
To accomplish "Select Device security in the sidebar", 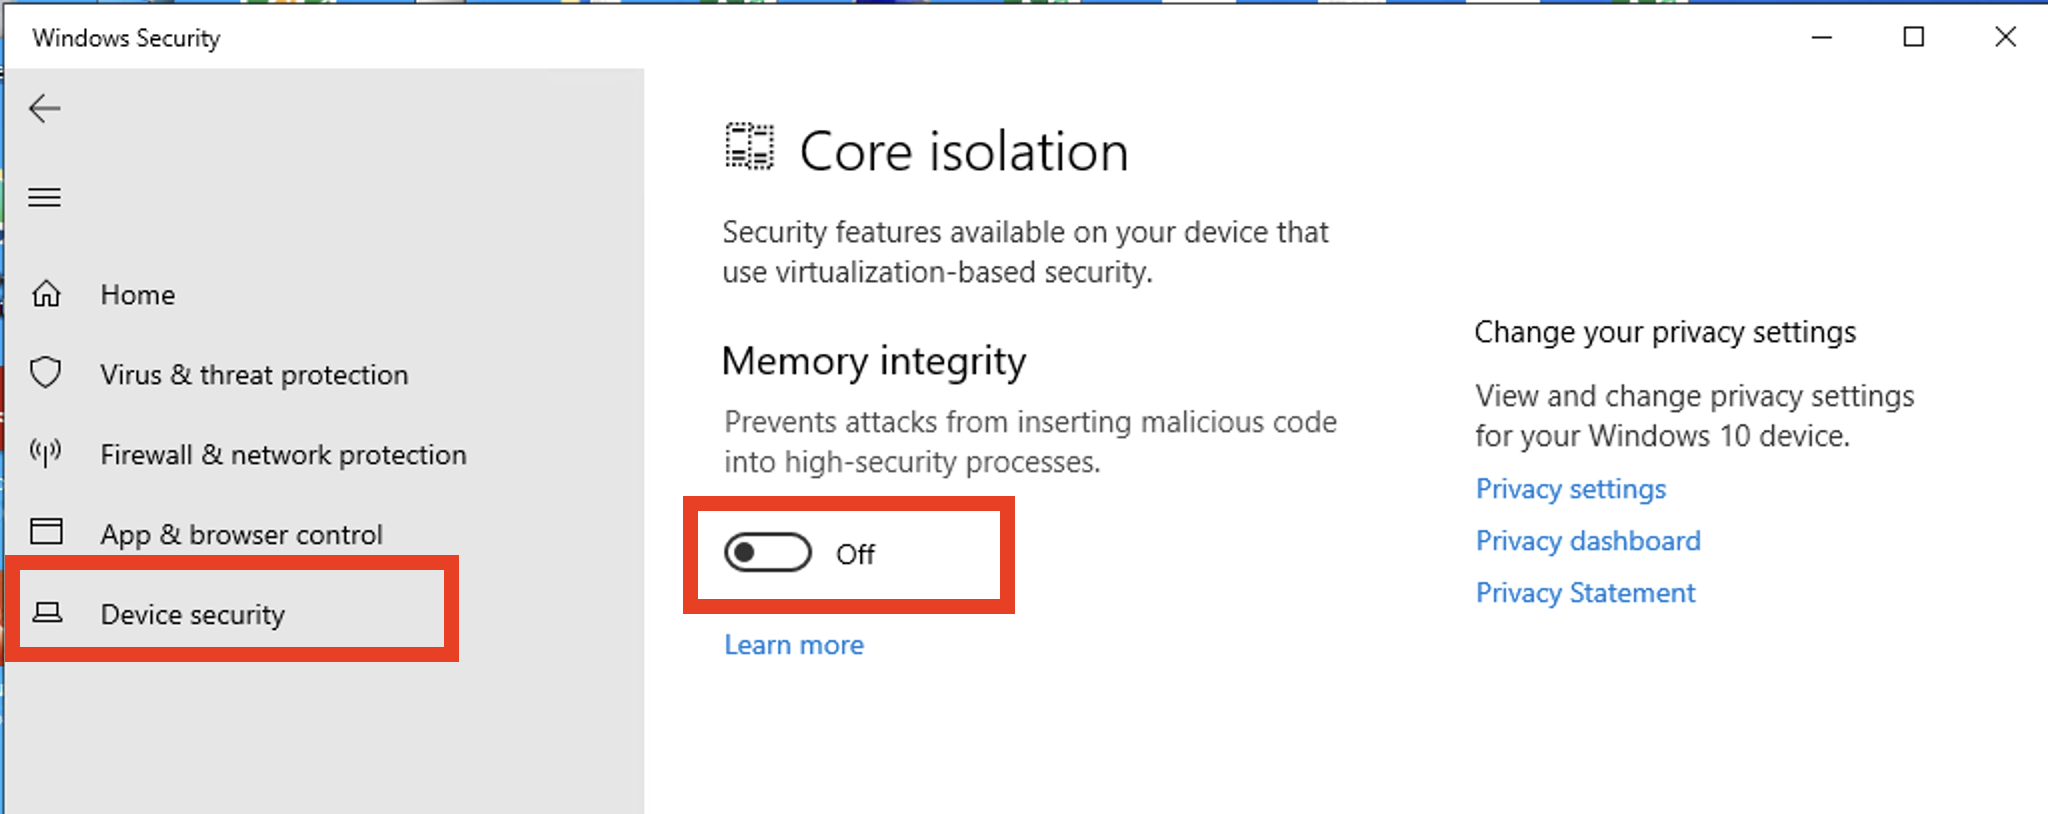I will coord(193,615).
